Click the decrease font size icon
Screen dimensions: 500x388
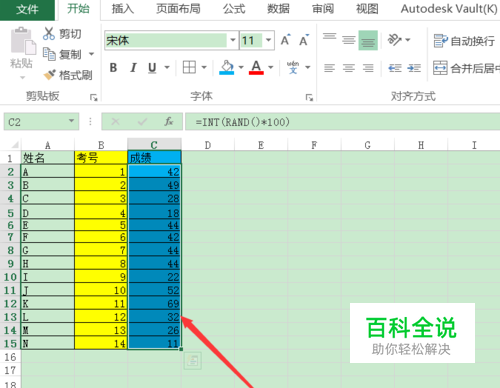pyautogui.click(x=304, y=40)
